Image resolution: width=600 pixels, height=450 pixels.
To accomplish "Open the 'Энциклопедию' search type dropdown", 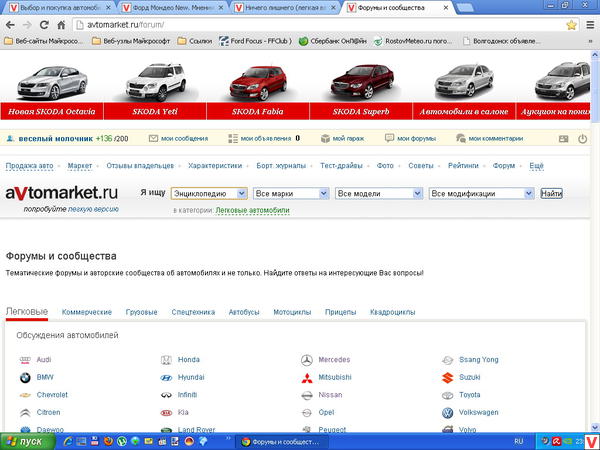I will (209, 194).
